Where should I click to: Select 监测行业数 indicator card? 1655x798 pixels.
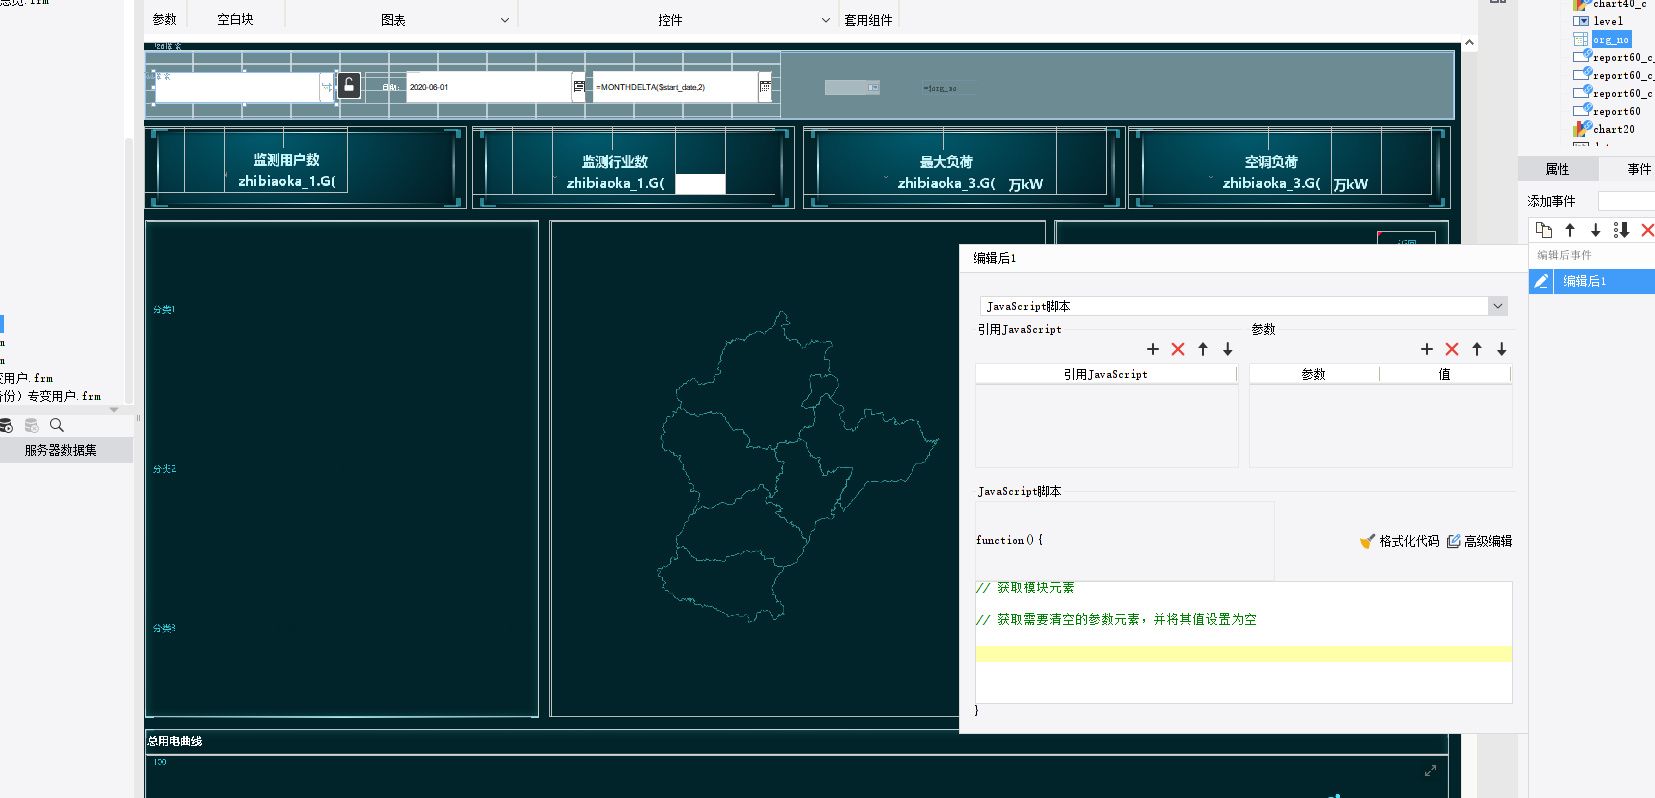coord(633,167)
